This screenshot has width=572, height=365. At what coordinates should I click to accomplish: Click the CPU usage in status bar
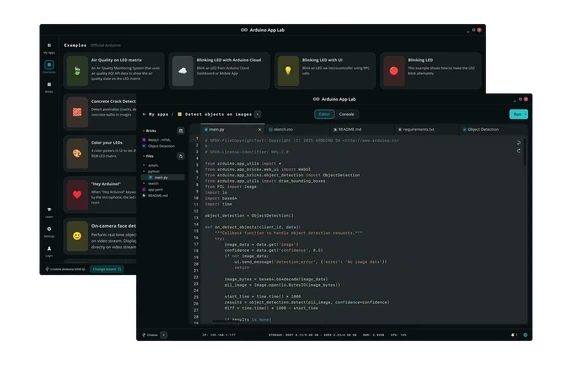[398, 335]
